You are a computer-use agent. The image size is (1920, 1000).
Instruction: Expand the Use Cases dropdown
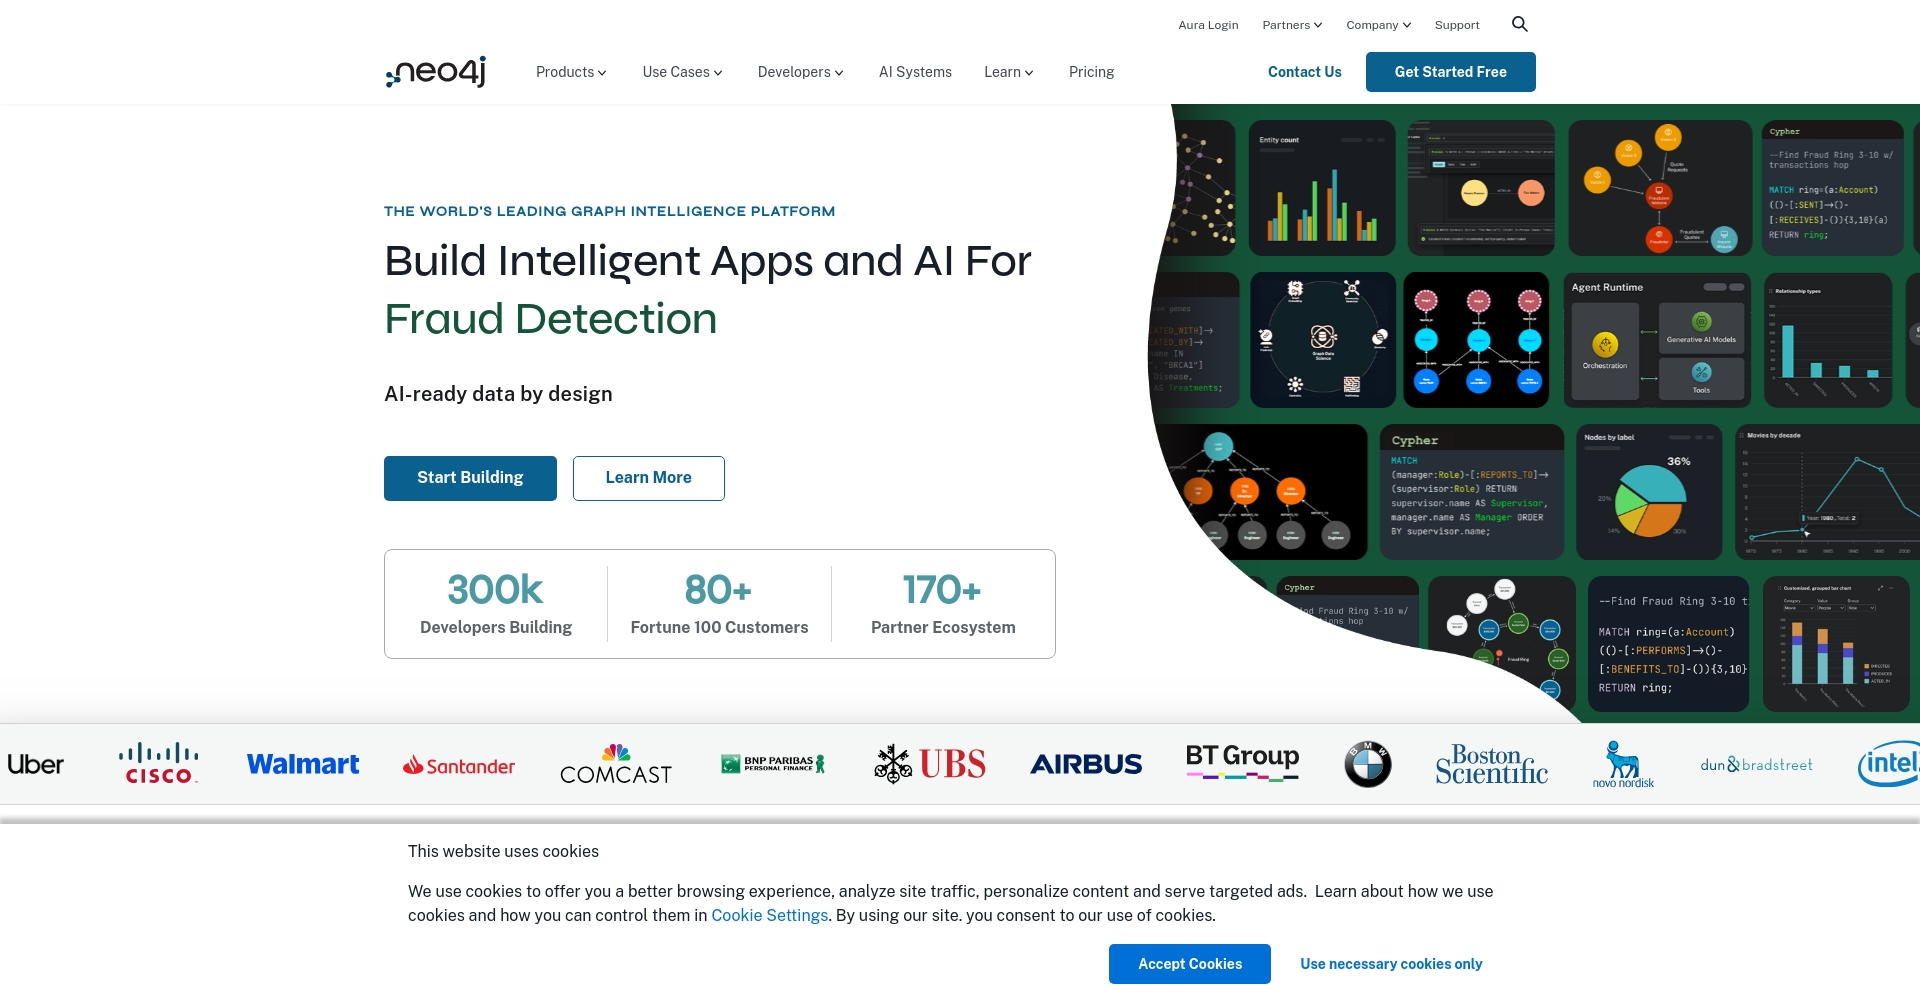coord(682,72)
